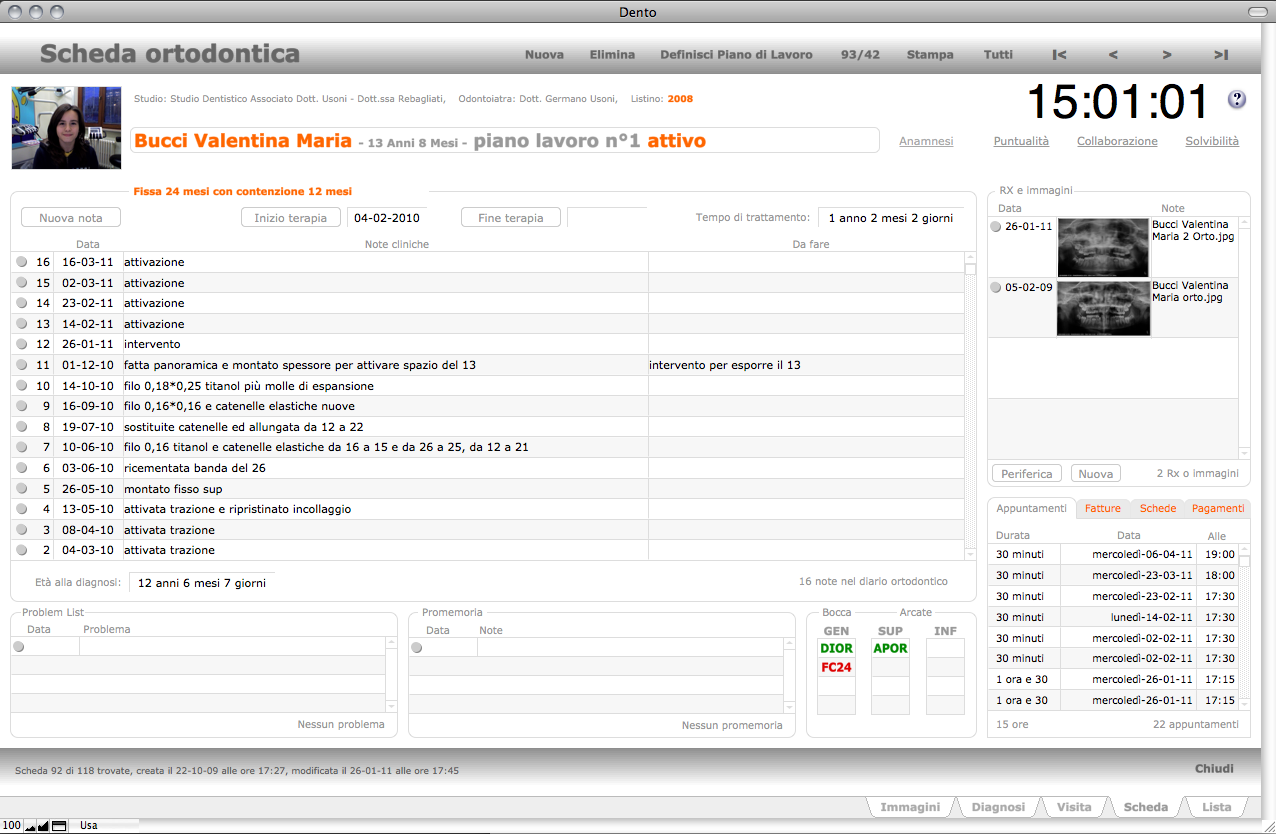Click the grey bullet of RX dated 26-01-11
Image resolution: width=1276 pixels, height=834 pixels.
click(996, 227)
